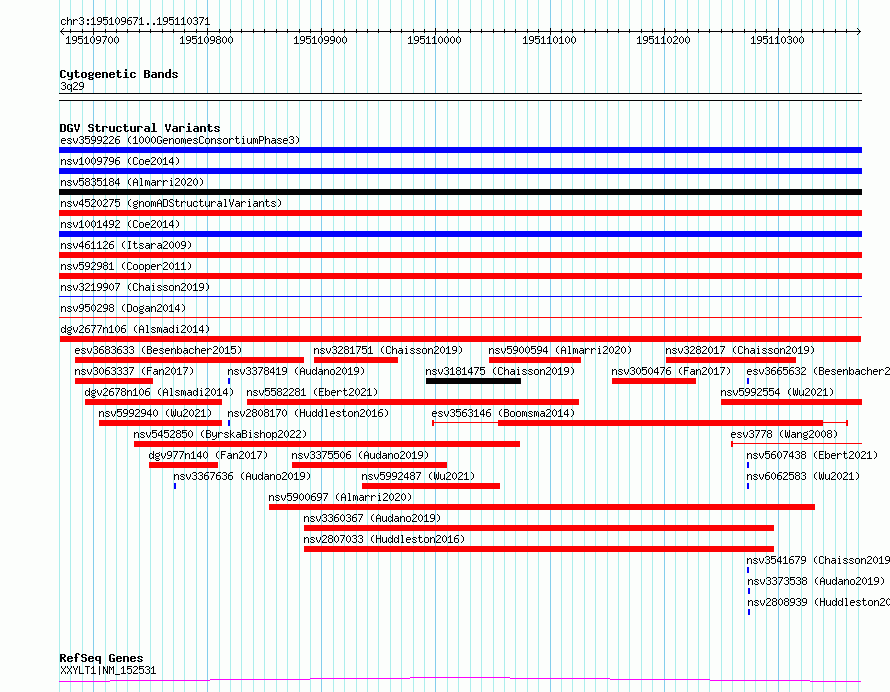
Task: Click the XXYLT1|NM_152531 gene label
Action: (x=108, y=670)
